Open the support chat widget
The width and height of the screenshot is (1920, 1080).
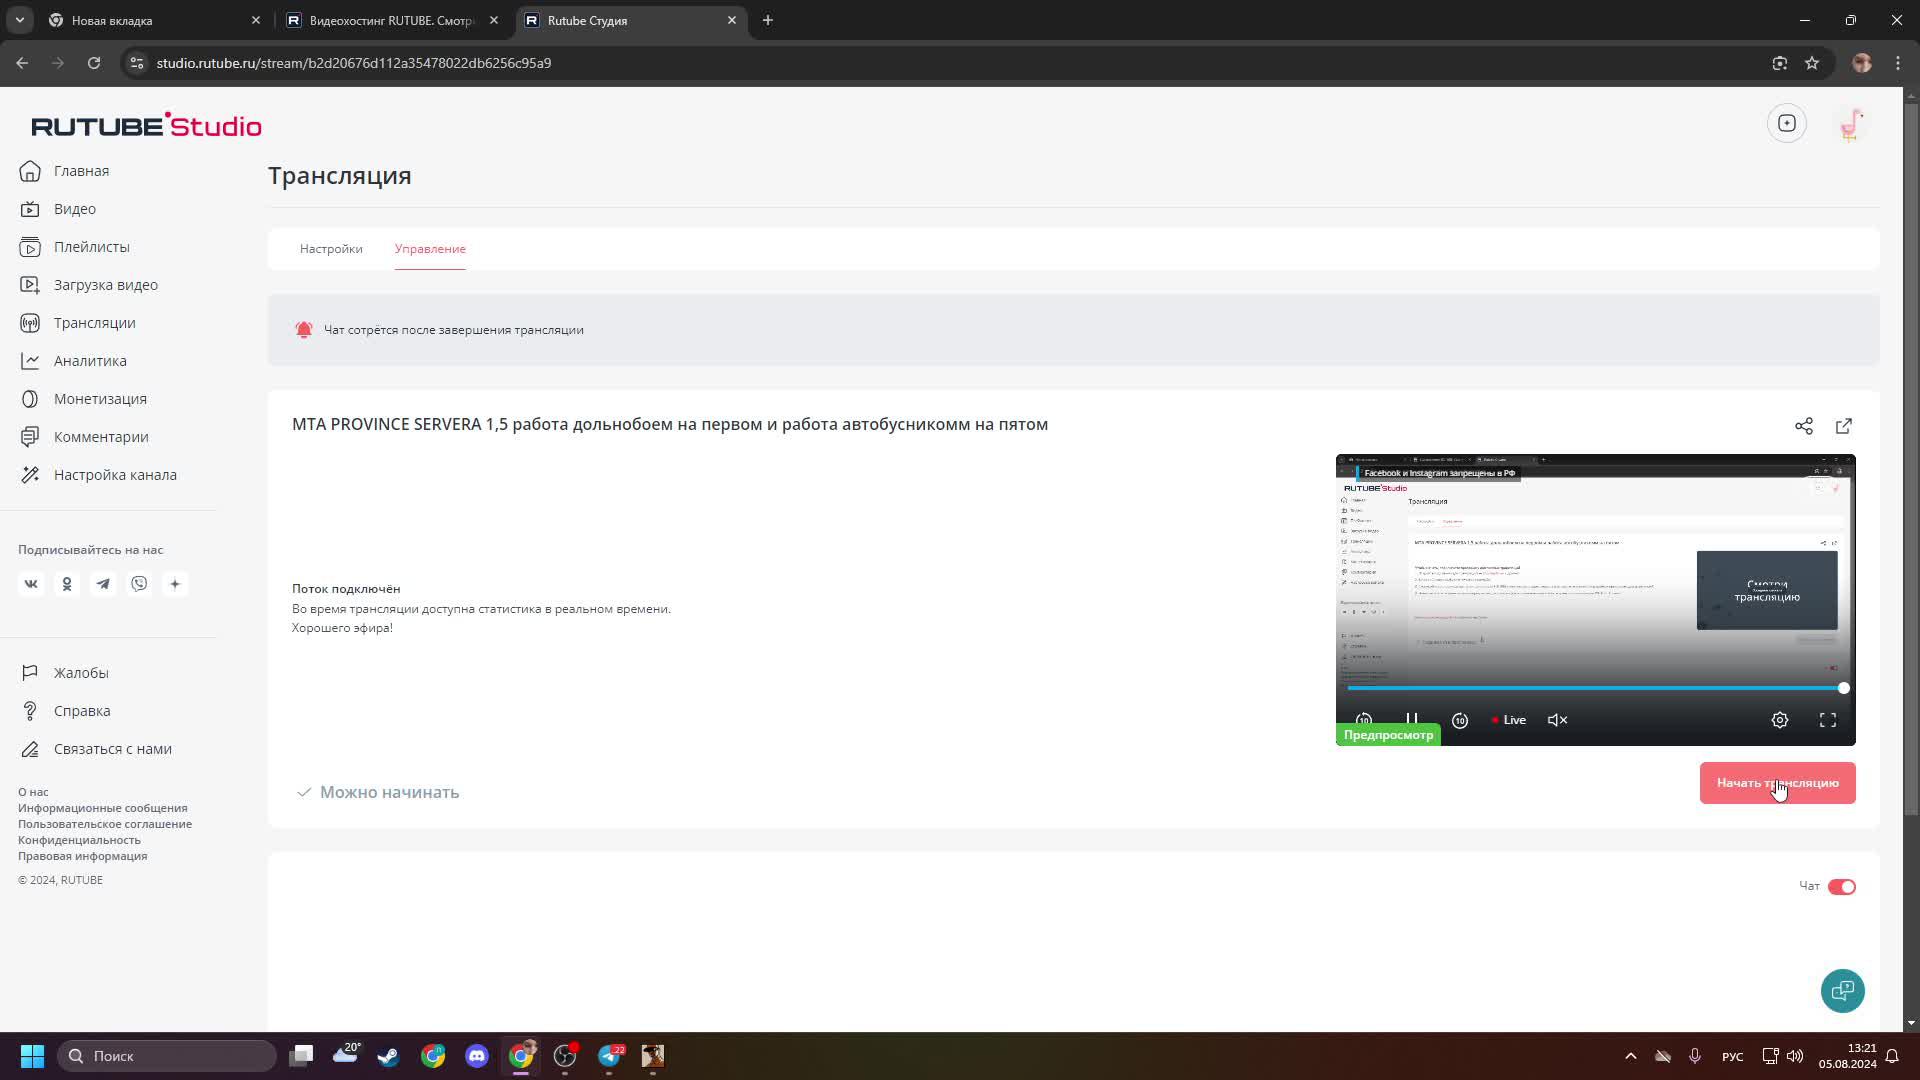point(1842,991)
